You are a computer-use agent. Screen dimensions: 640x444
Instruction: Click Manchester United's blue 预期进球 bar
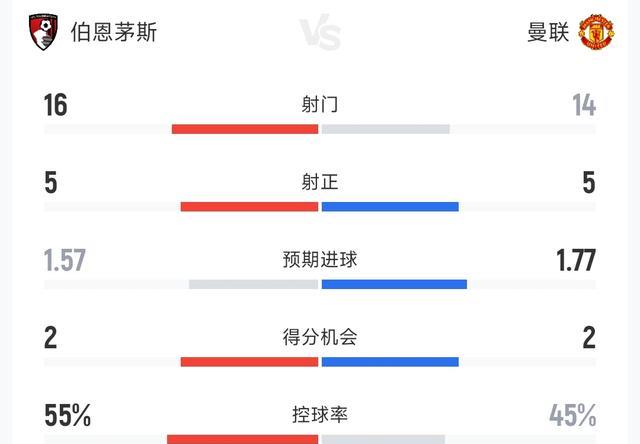tap(394, 284)
